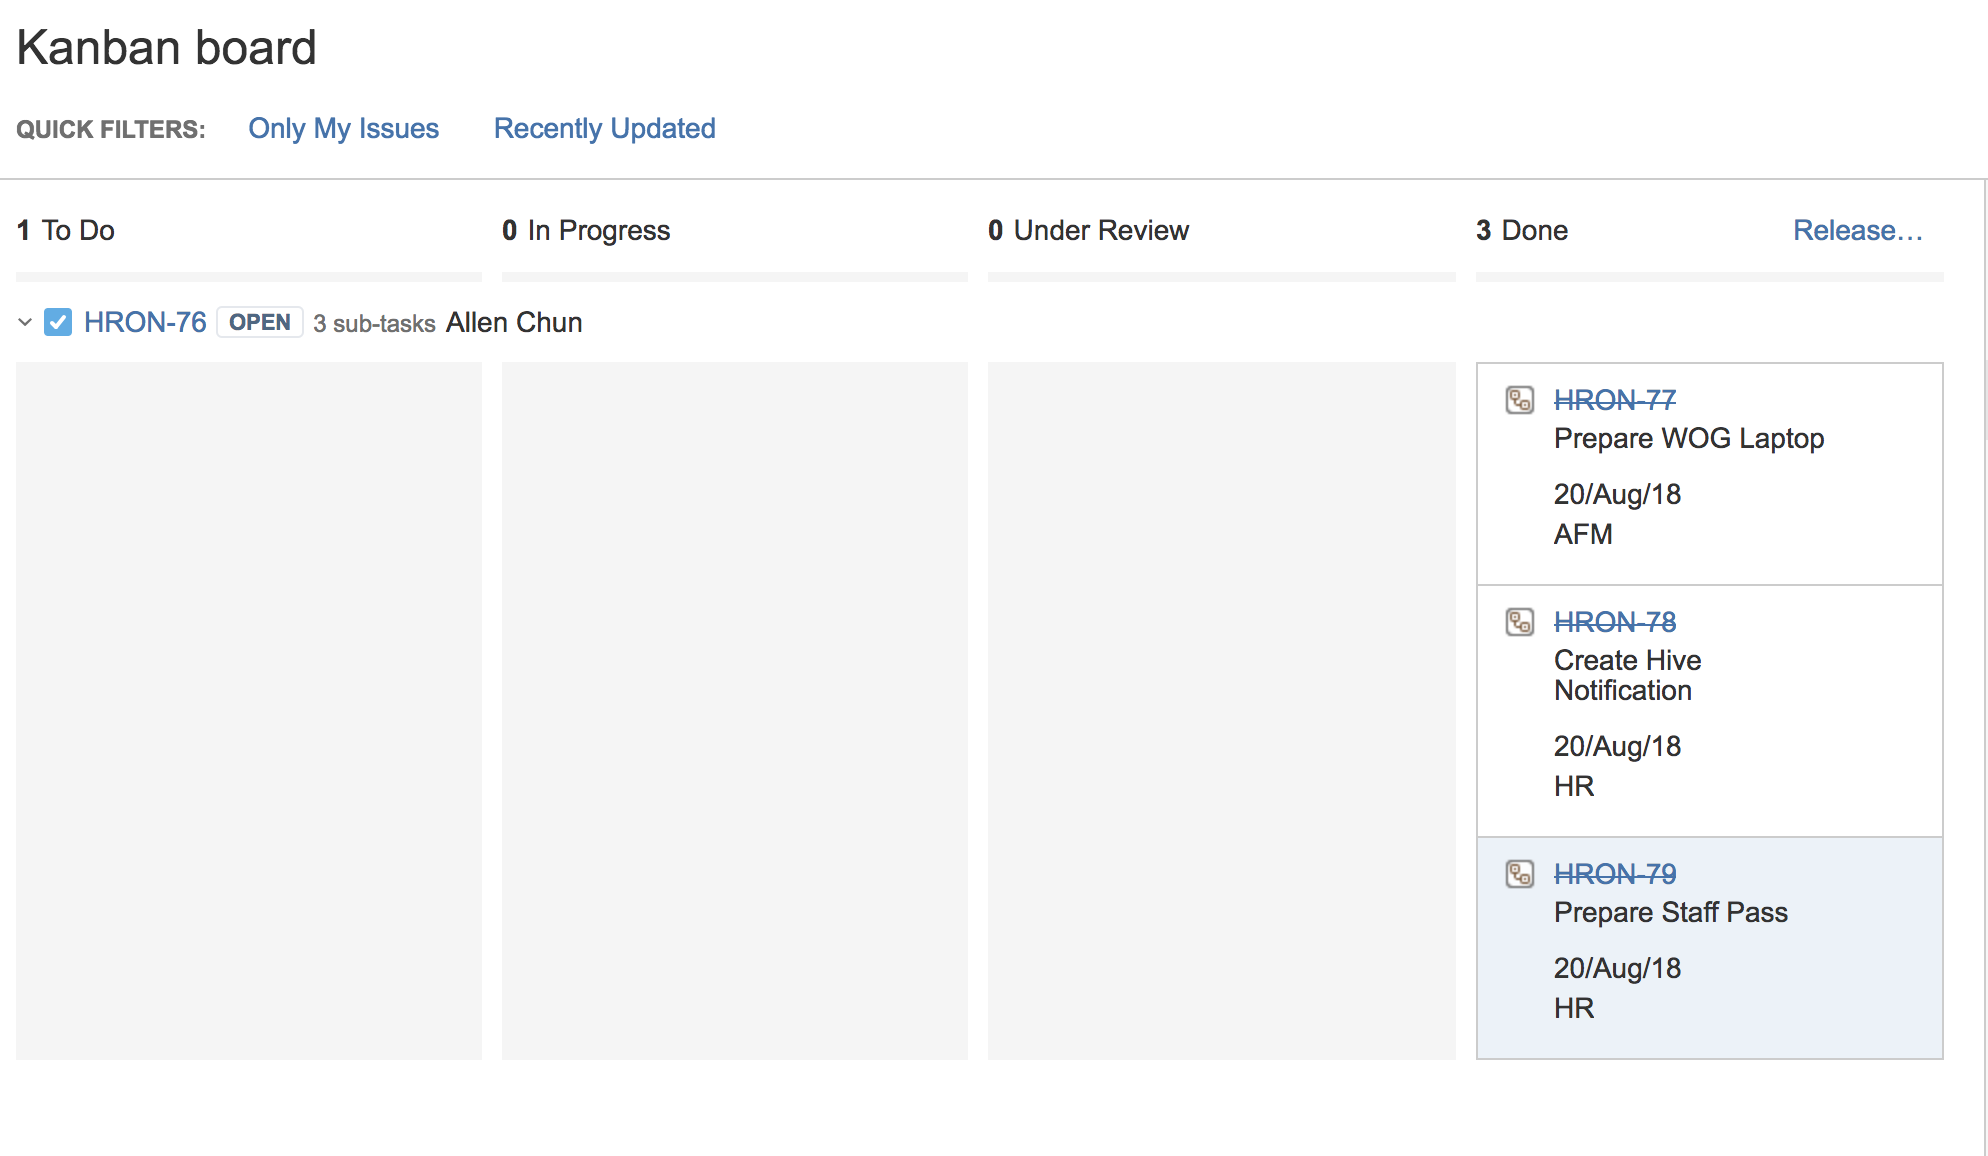
Task: Collapse the HRON-76 swimlane chevron
Action: click(x=25, y=322)
